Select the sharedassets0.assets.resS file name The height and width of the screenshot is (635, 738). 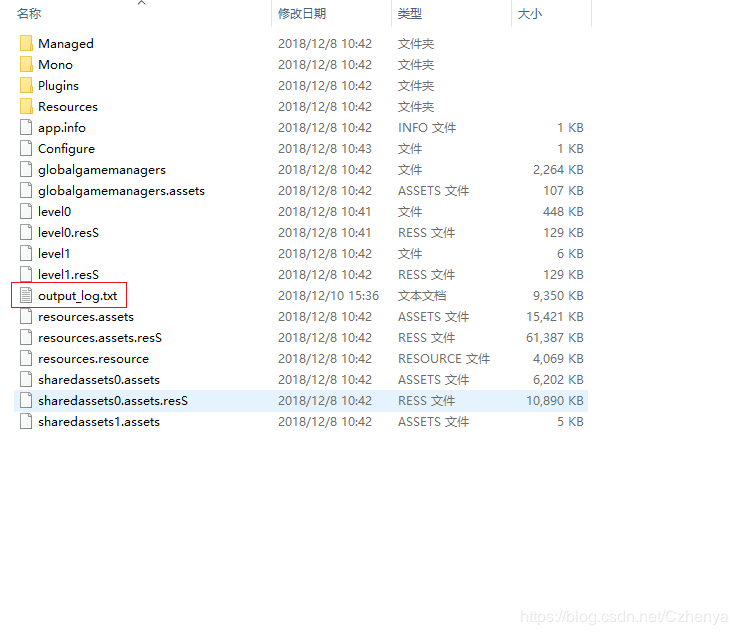pyautogui.click(x=113, y=401)
